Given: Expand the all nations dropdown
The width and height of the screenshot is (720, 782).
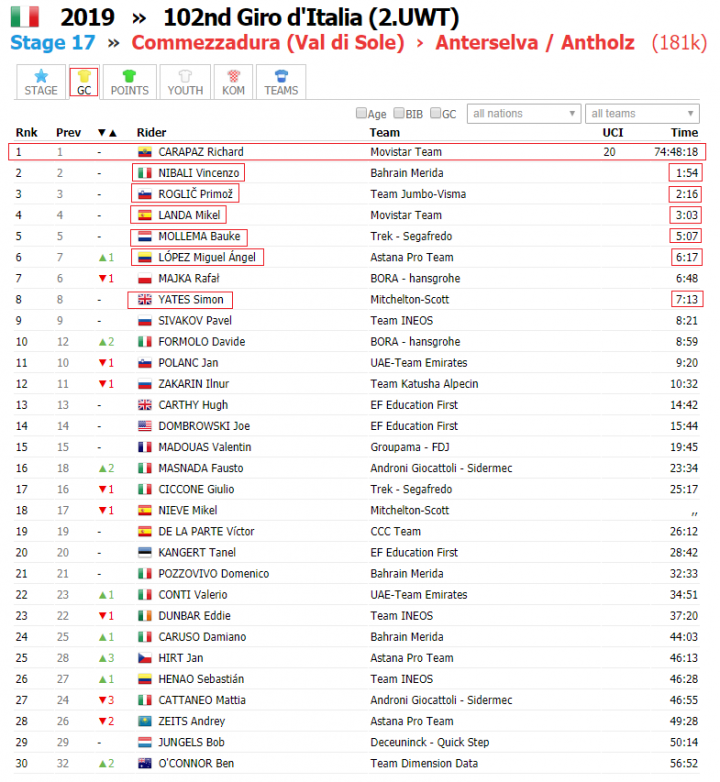Looking at the screenshot, I should click(x=524, y=114).
